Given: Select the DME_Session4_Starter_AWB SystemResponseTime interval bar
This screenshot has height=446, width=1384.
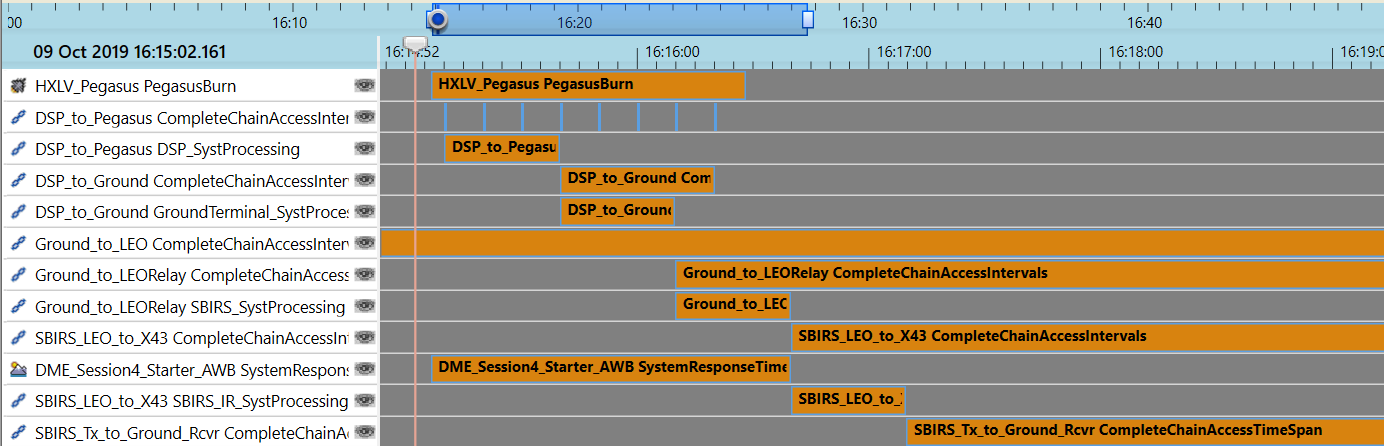Looking at the screenshot, I should pos(610,368).
